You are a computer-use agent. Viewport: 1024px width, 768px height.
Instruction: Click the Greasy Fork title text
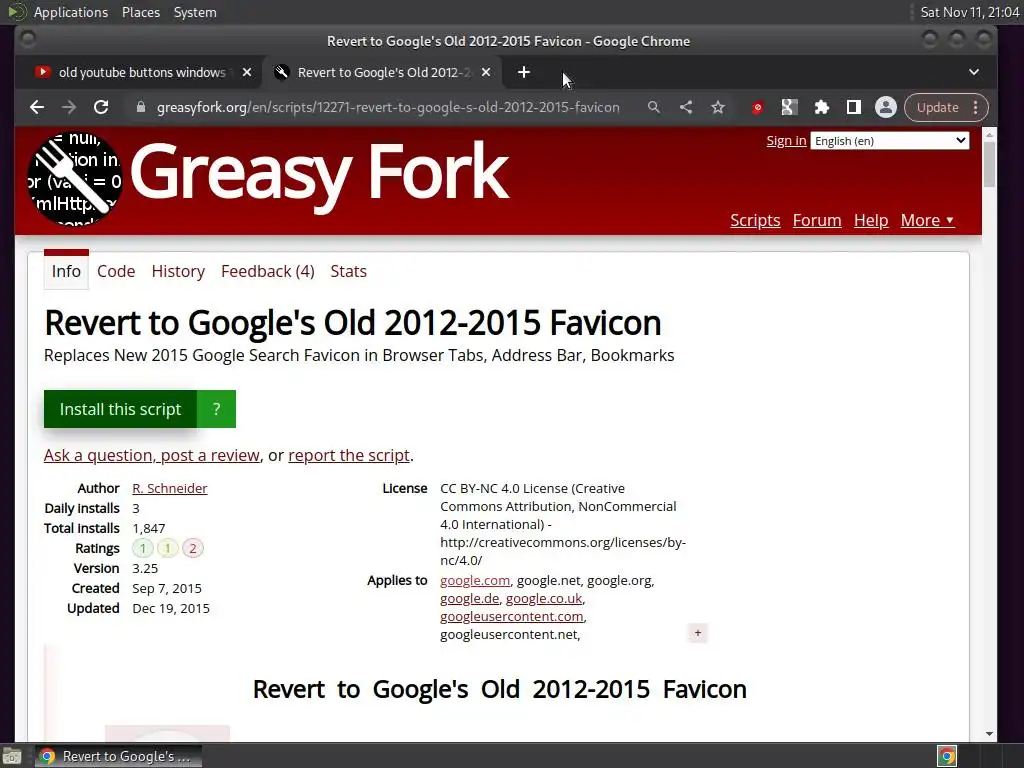point(319,174)
